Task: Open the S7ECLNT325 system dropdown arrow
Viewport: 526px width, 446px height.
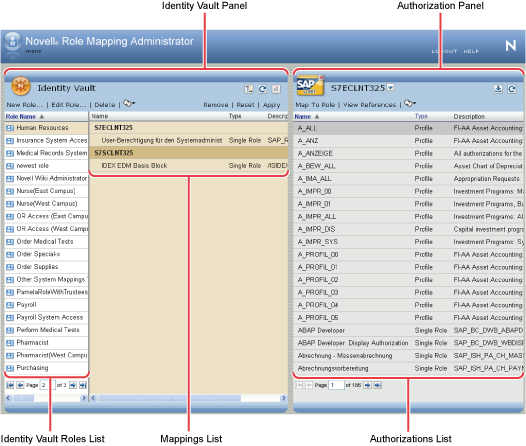Action: tap(390, 88)
